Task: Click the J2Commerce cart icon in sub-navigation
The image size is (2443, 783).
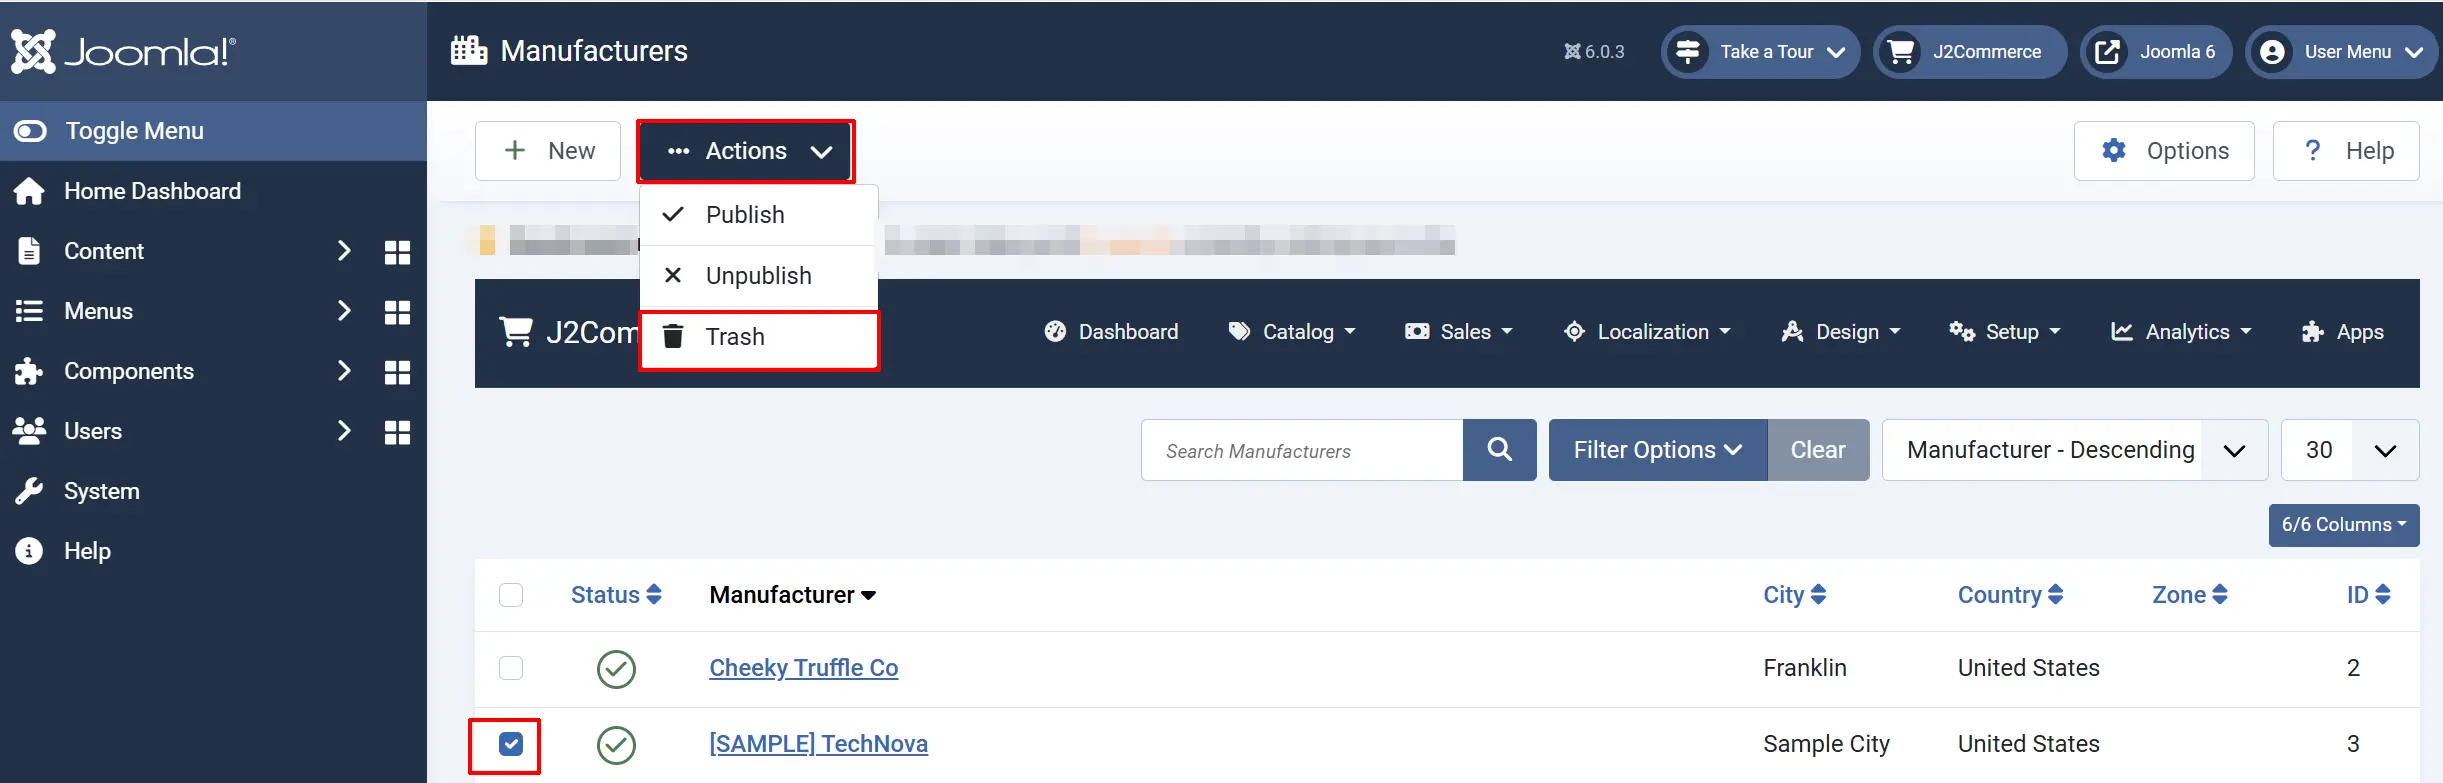Action: [x=516, y=332]
